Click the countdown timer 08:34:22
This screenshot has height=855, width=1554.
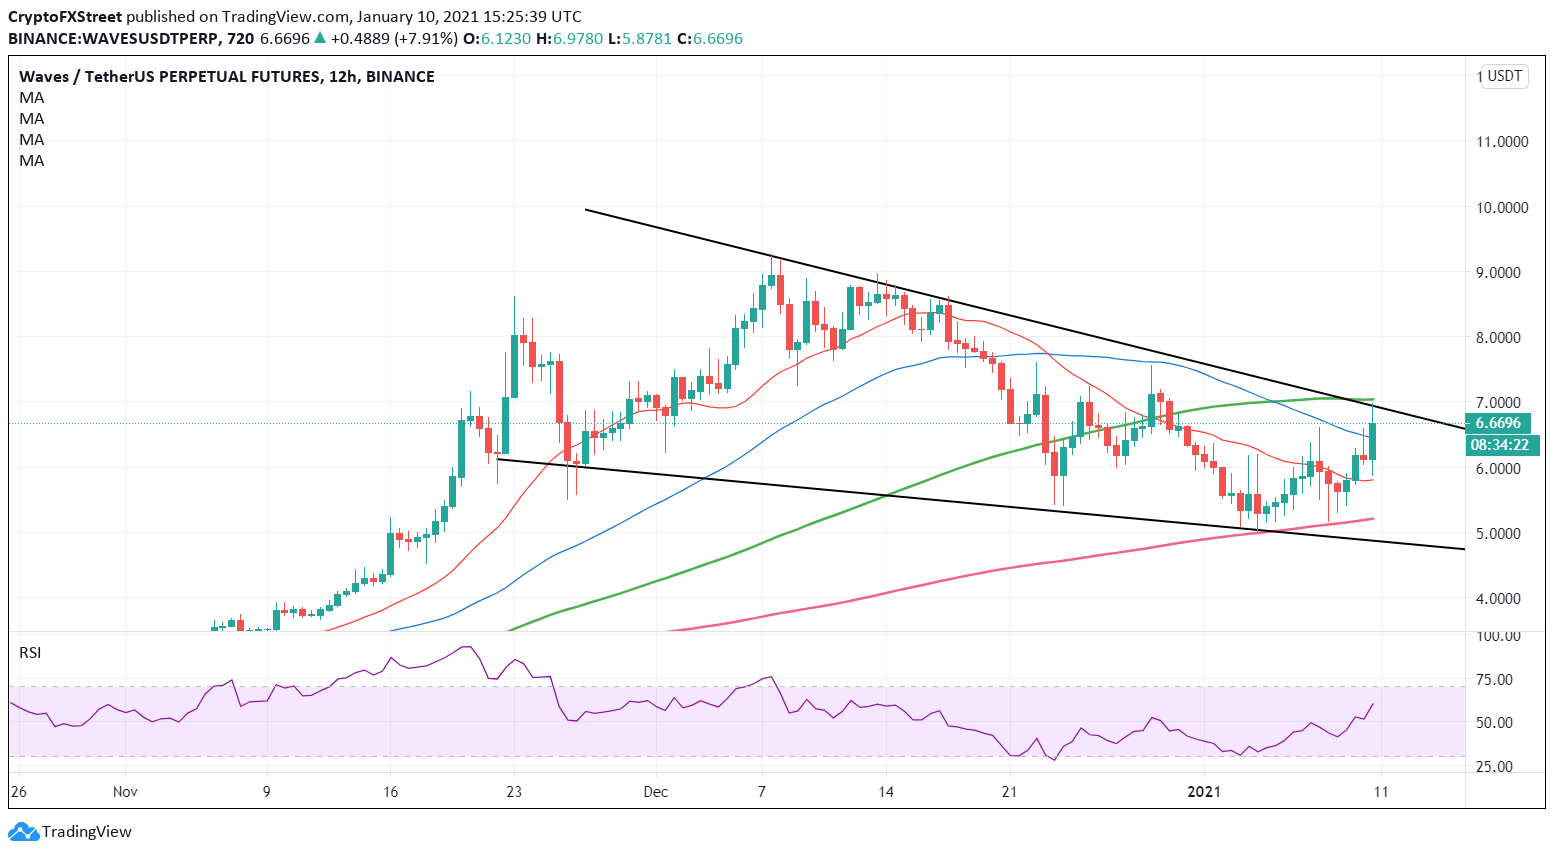[x=1502, y=445]
